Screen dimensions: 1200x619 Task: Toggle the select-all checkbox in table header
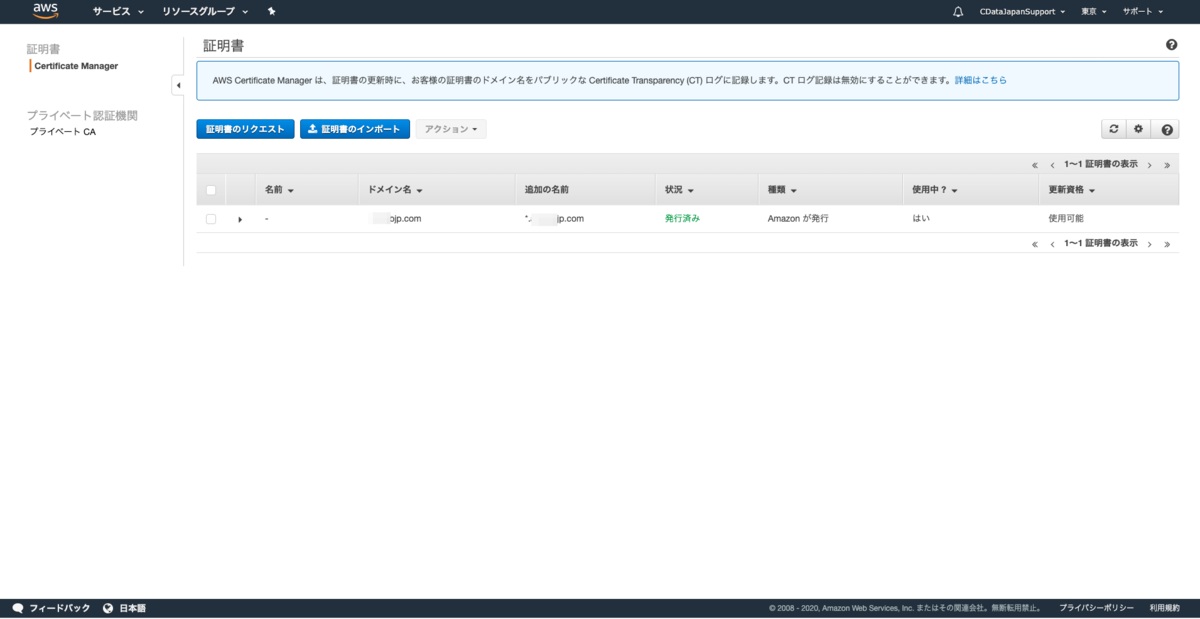211,190
